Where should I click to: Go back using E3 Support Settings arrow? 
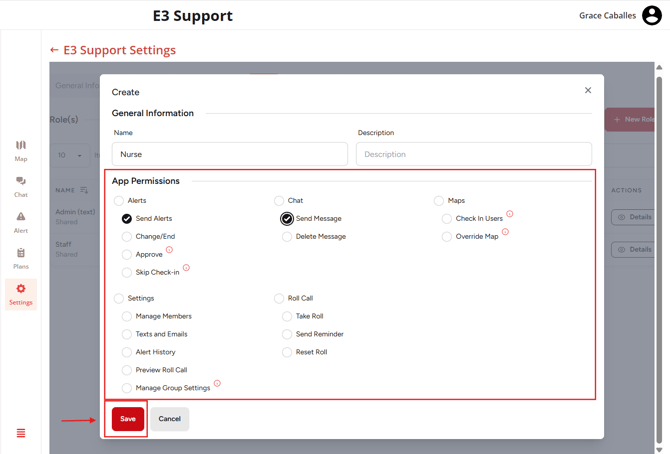(x=54, y=50)
